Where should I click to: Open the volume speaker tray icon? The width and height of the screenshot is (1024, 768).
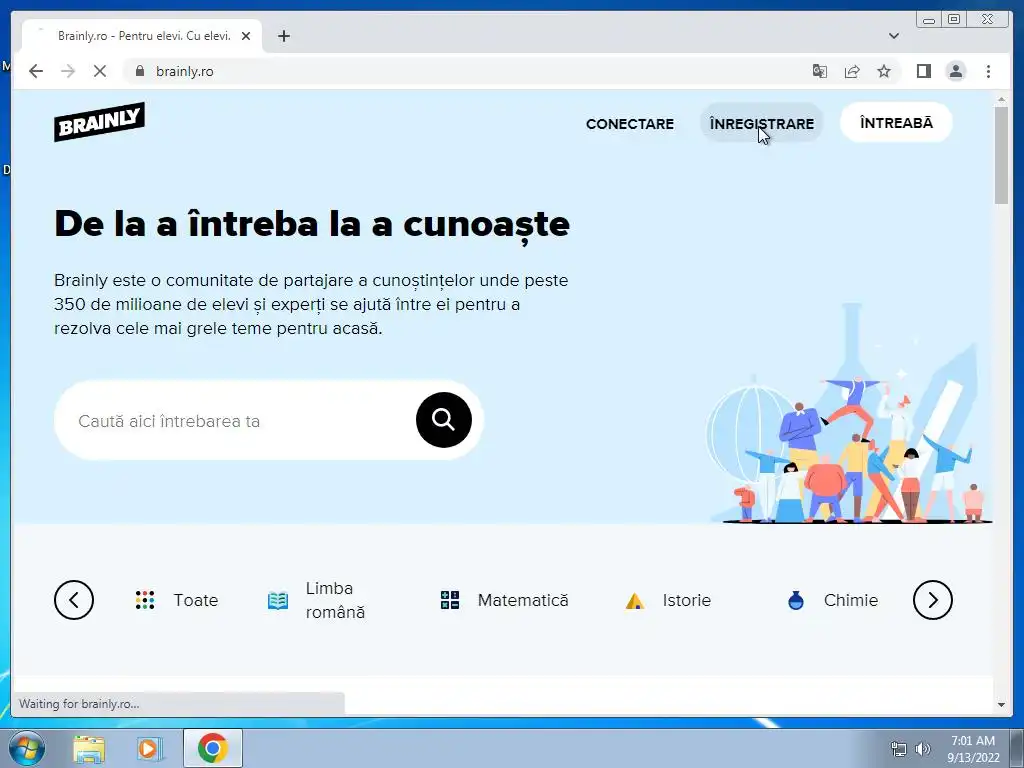(922, 749)
